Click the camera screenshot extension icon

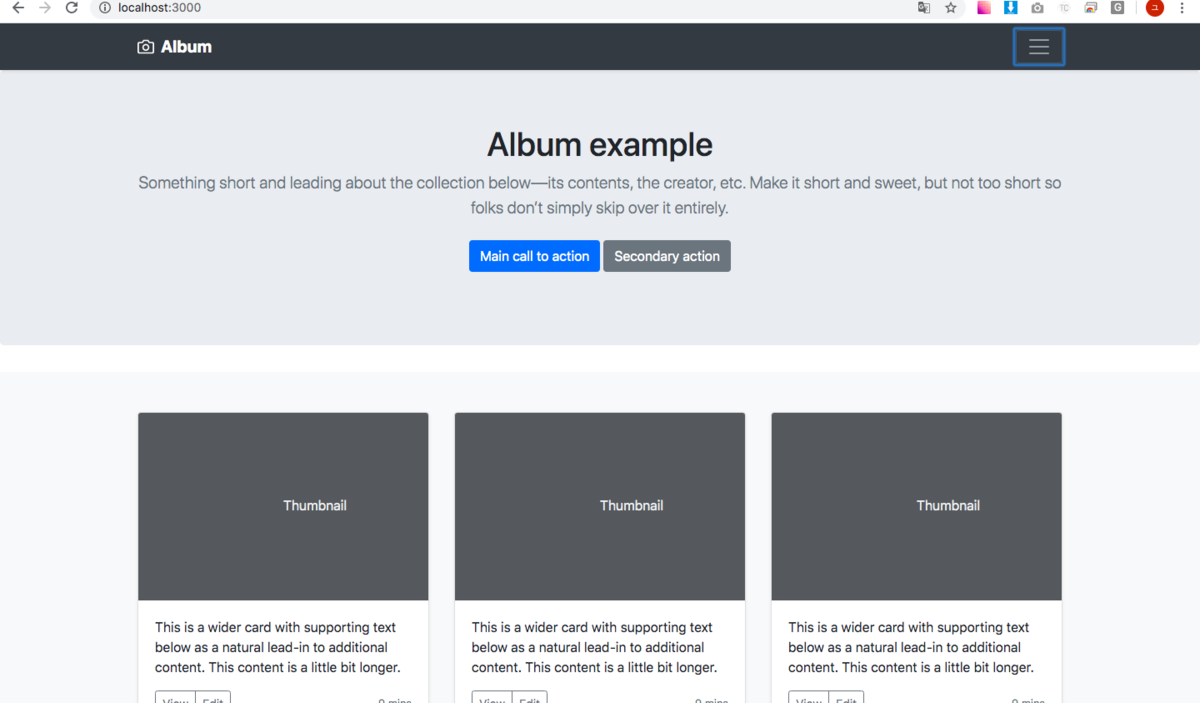[1037, 8]
